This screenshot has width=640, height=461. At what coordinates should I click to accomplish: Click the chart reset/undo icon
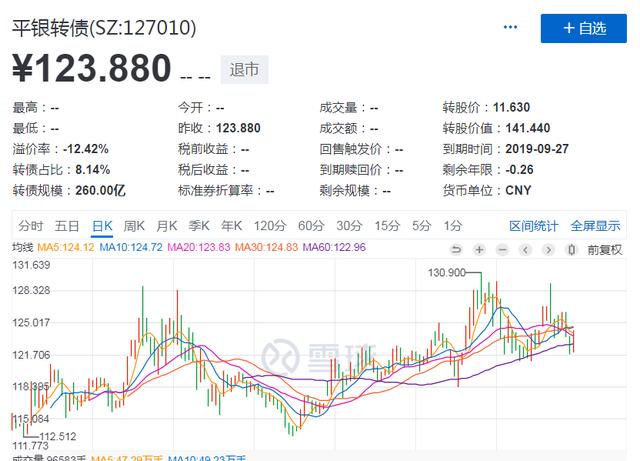click(x=456, y=249)
